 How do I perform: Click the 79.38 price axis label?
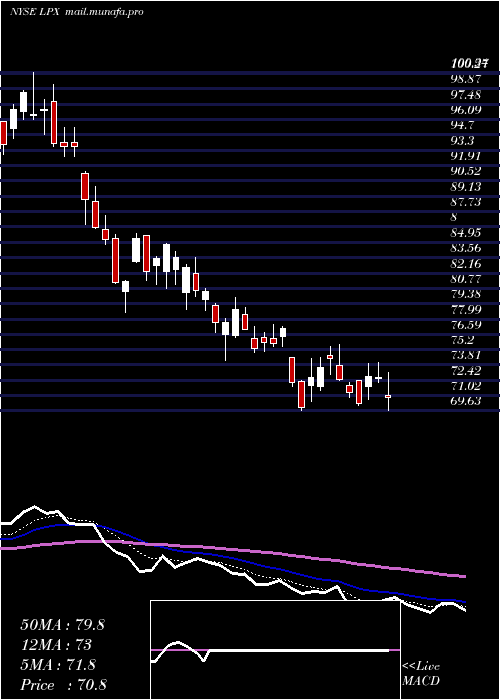click(466, 295)
